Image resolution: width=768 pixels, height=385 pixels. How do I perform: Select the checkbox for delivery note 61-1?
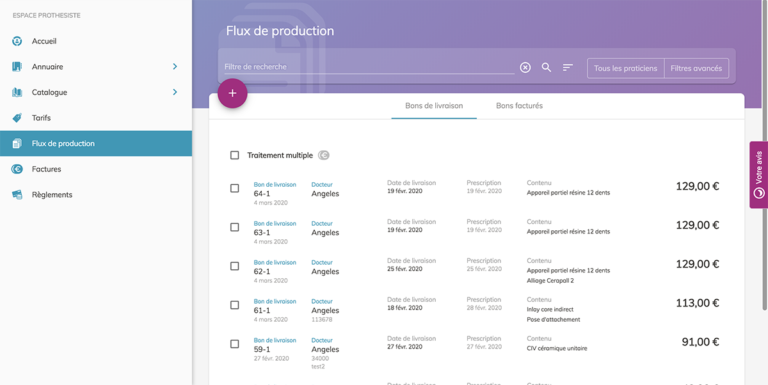[x=235, y=305]
